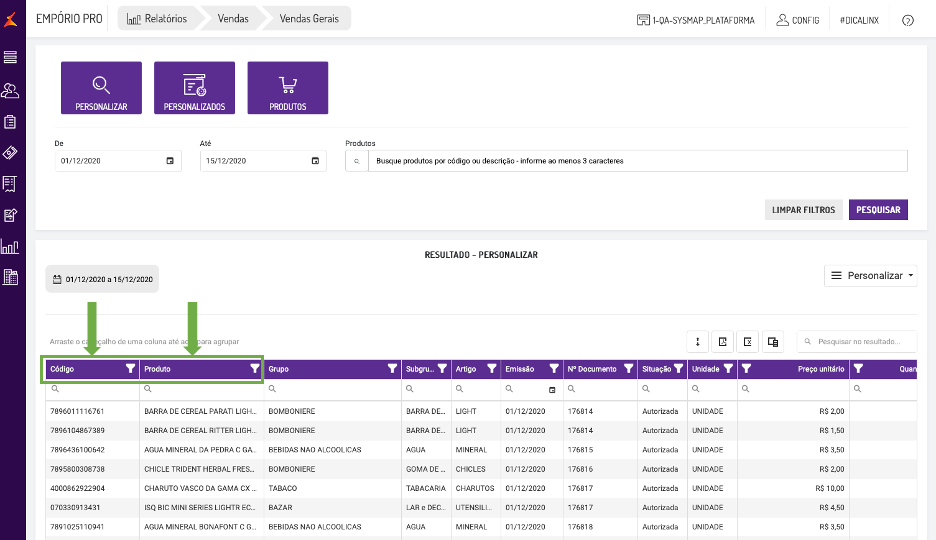Open the hamburger menu icon in sidebar
Viewport: 936px width, 540px height.
pos(10,57)
